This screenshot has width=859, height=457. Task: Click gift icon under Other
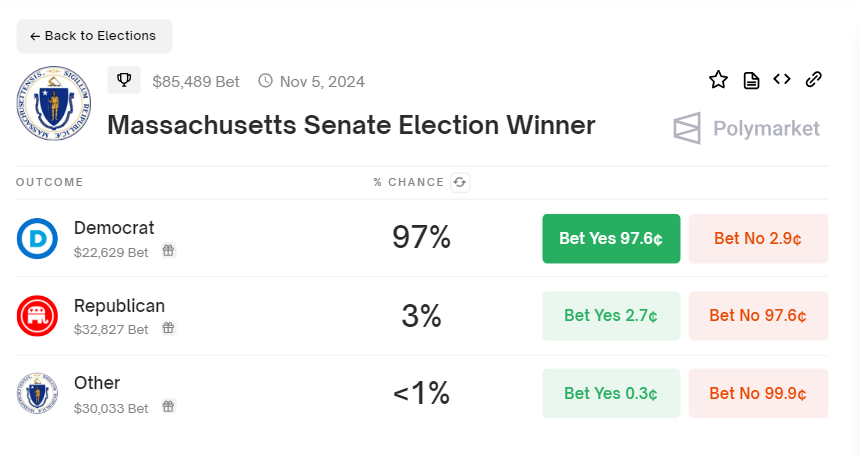tap(168, 406)
